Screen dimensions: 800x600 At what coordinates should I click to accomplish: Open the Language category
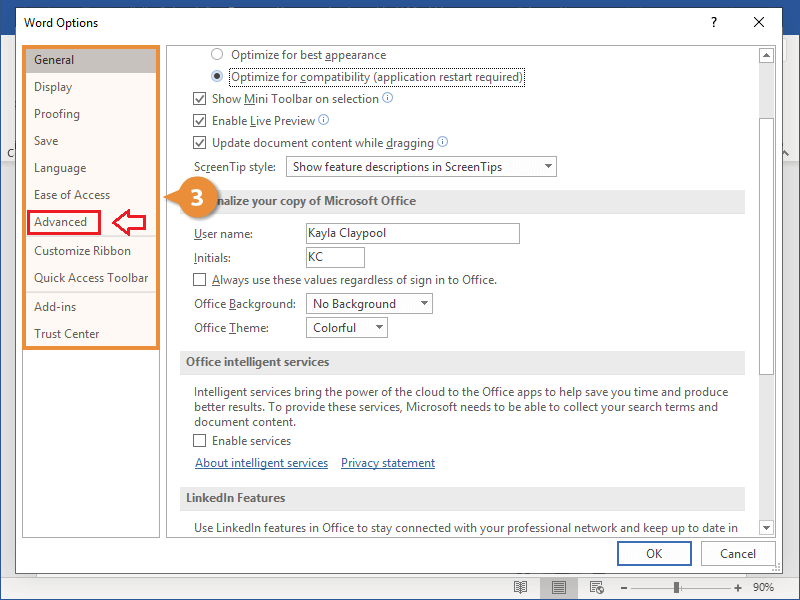click(91, 168)
